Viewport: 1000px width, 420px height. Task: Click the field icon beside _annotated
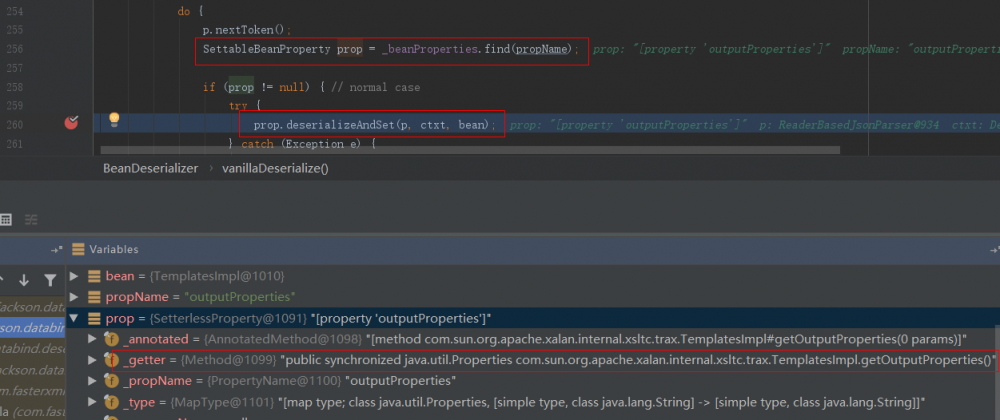coord(112,339)
